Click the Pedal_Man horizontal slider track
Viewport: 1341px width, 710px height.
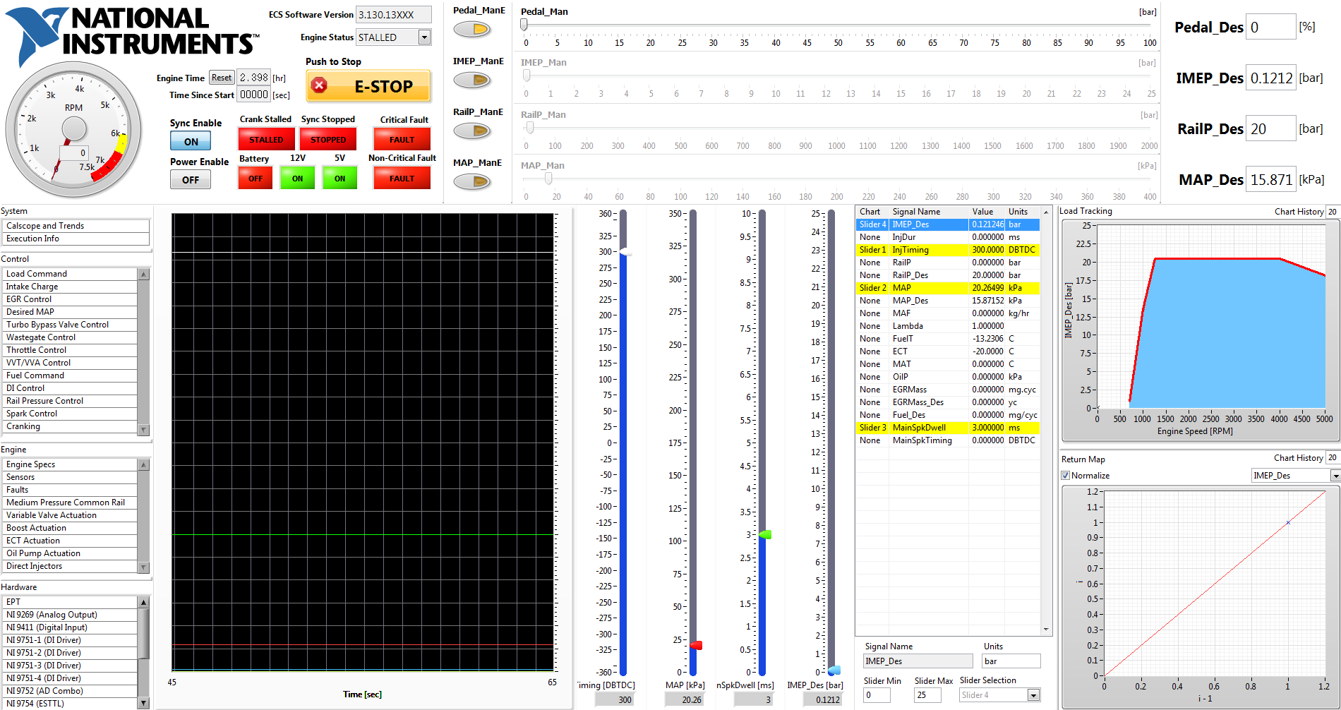pyautogui.click(x=840, y=26)
